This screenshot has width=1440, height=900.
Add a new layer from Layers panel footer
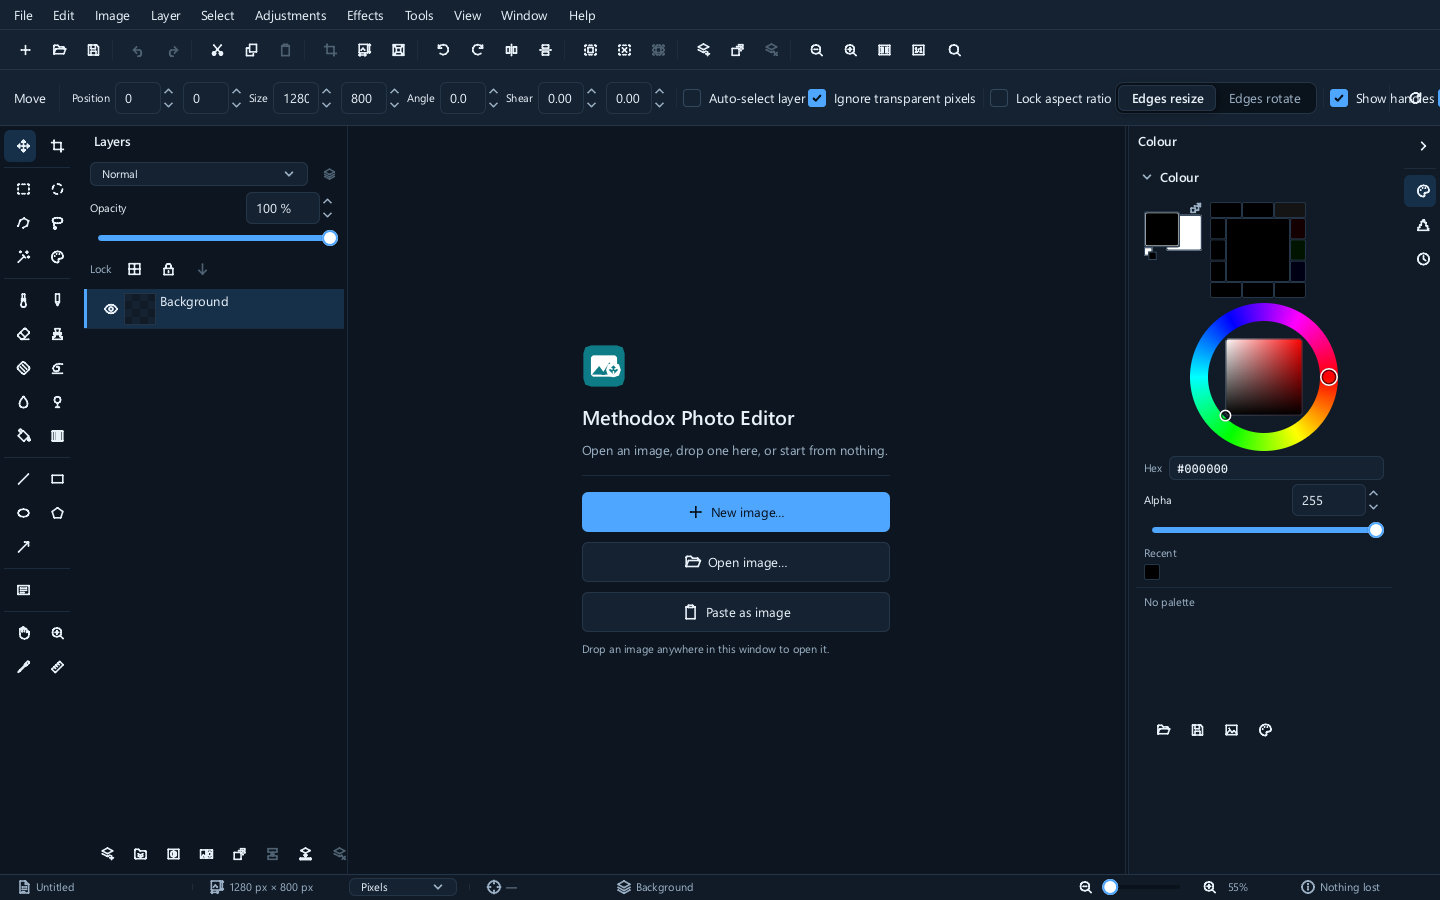[x=107, y=854]
